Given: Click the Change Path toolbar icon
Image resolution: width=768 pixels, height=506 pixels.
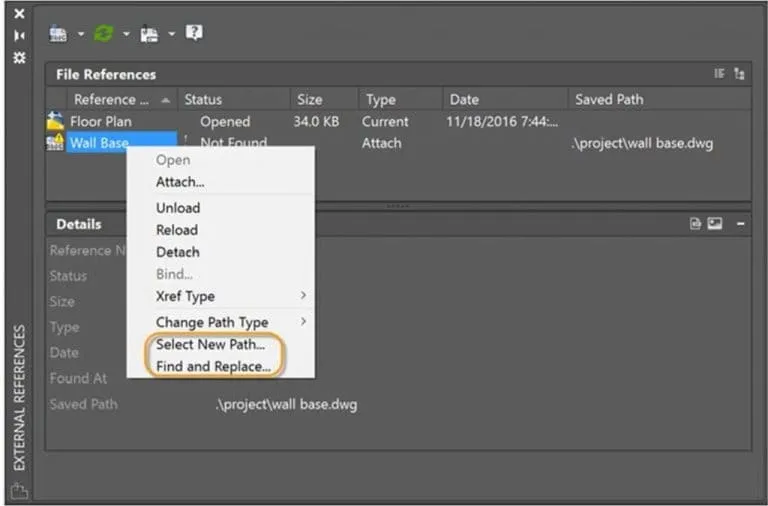Looking at the screenshot, I should 149,34.
